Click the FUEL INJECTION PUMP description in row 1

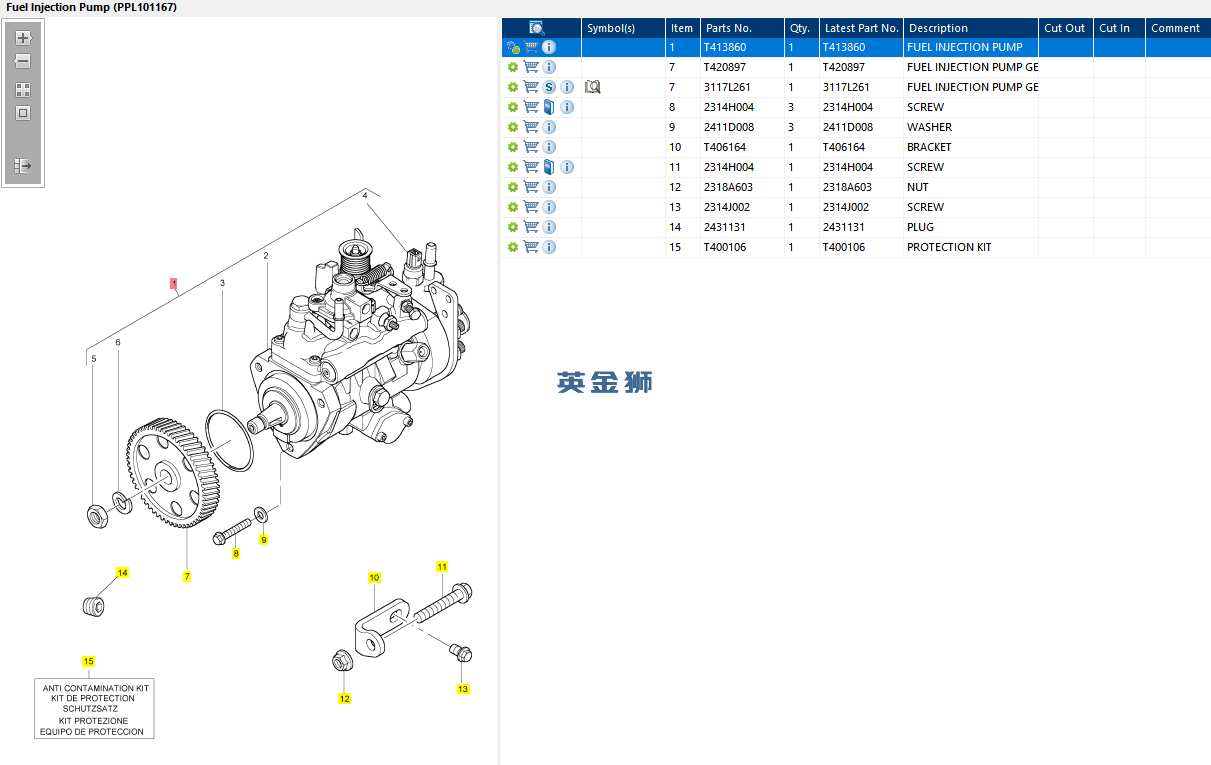tap(971, 47)
